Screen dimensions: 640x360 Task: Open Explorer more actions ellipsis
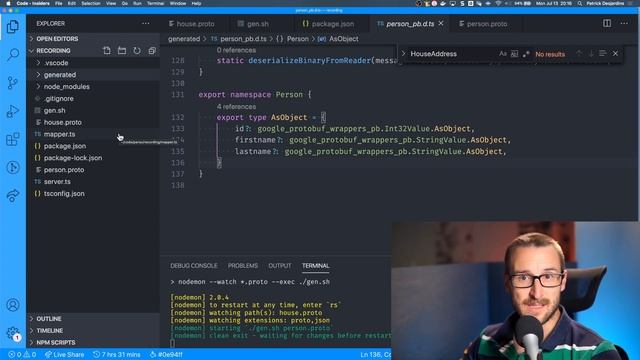point(145,24)
